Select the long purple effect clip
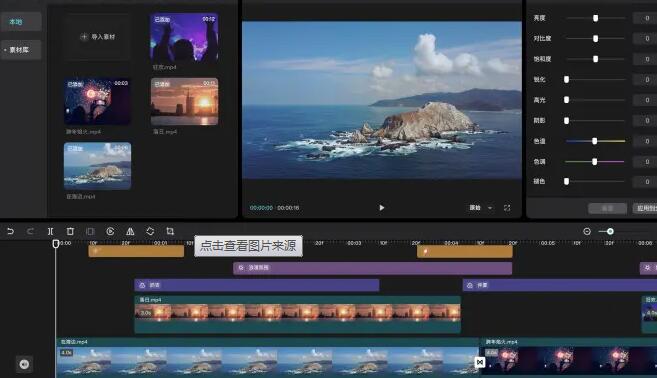The image size is (657, 378). 372,268
